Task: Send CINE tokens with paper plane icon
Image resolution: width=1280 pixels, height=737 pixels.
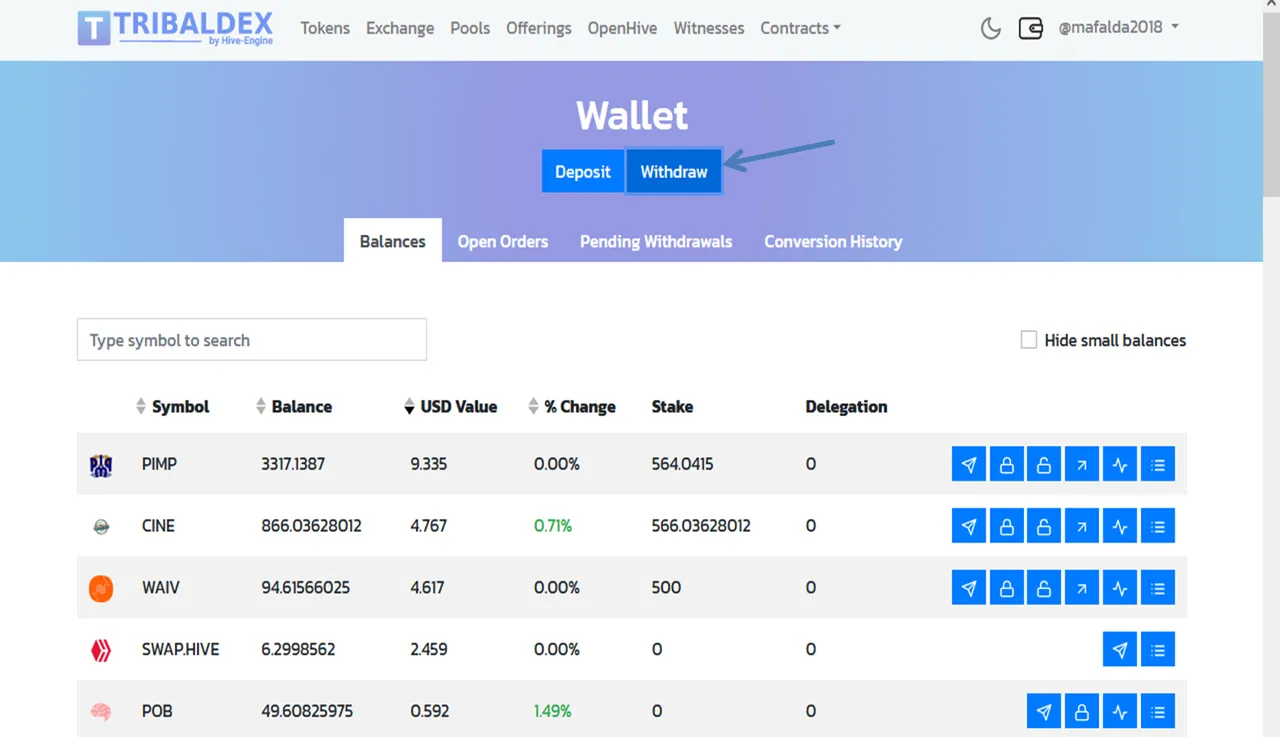Action: pyautogui.click(x=969, y=526)
